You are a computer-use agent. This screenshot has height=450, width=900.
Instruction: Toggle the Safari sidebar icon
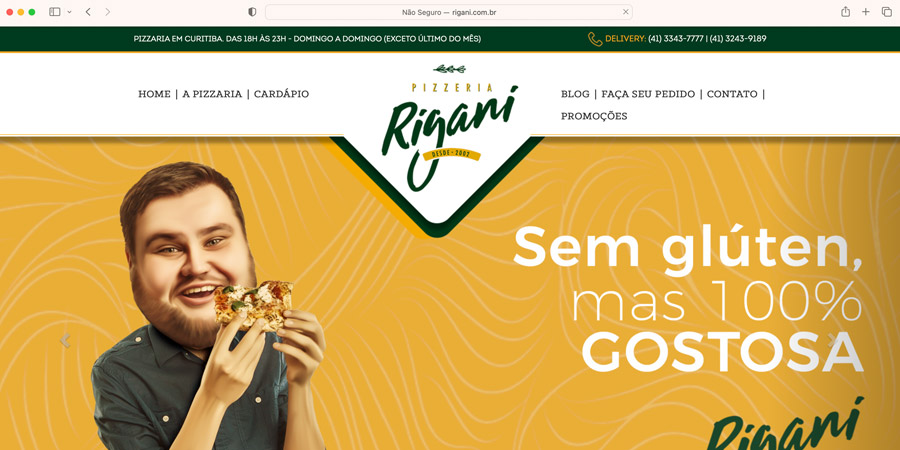click(55, 12)
